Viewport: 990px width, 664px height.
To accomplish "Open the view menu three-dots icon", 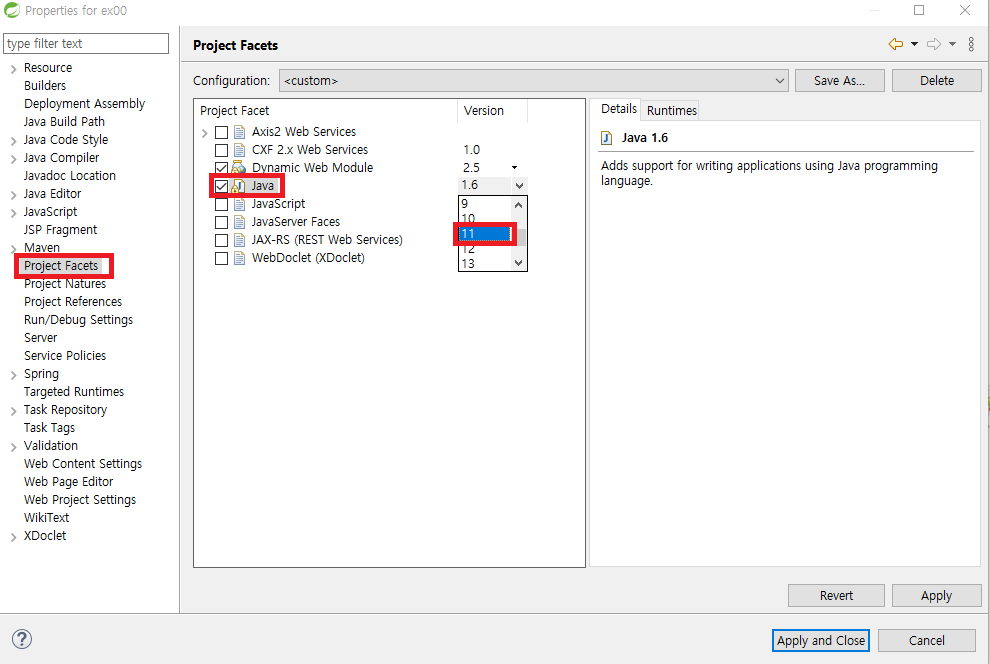I will coord(971,44).
